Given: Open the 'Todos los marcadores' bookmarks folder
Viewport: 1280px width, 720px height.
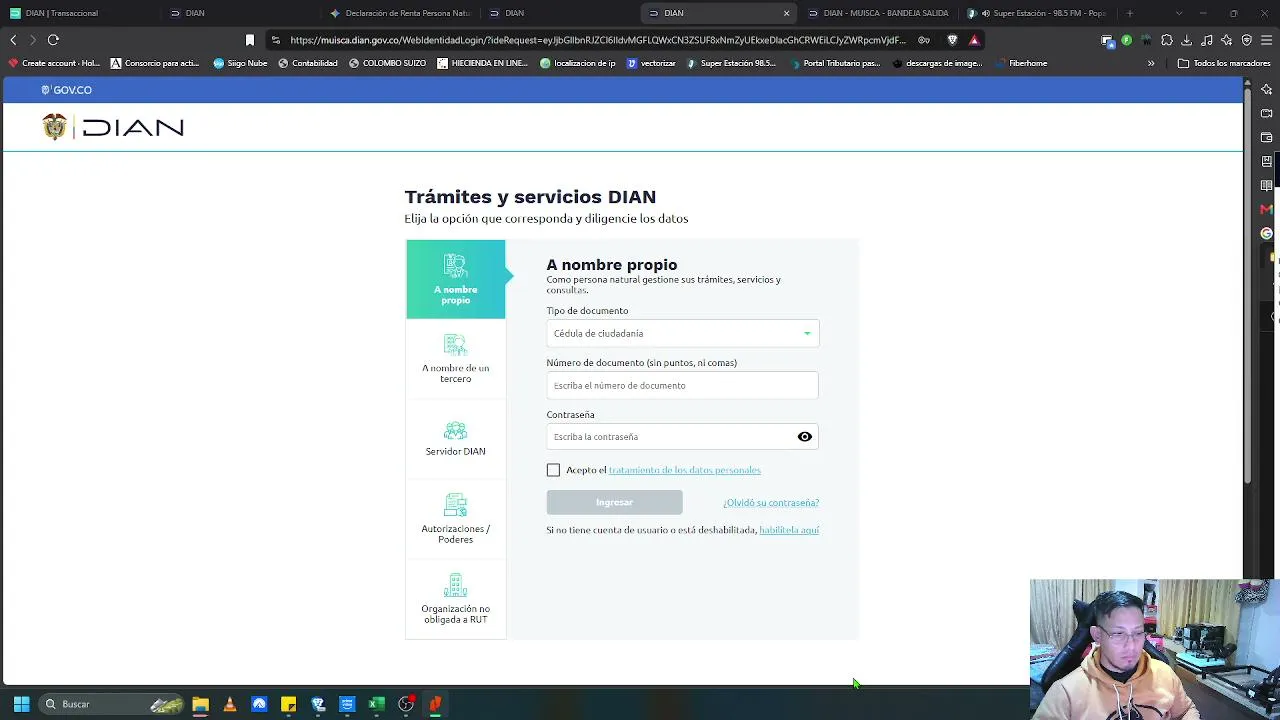Looking at the screenshot, I should (1224, 63).
